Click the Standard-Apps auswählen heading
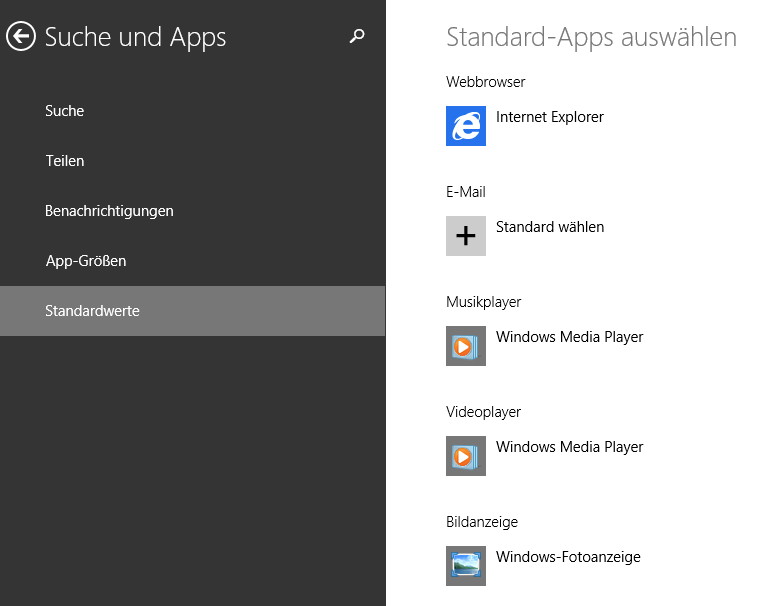 click(591, 37)
